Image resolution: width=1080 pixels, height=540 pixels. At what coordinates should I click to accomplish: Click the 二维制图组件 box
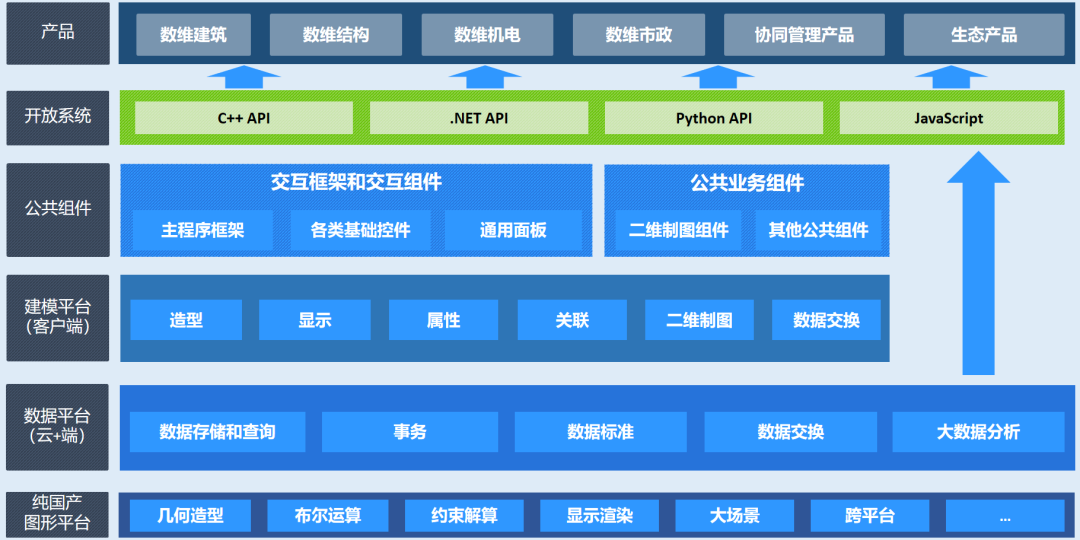pos(679,230)
